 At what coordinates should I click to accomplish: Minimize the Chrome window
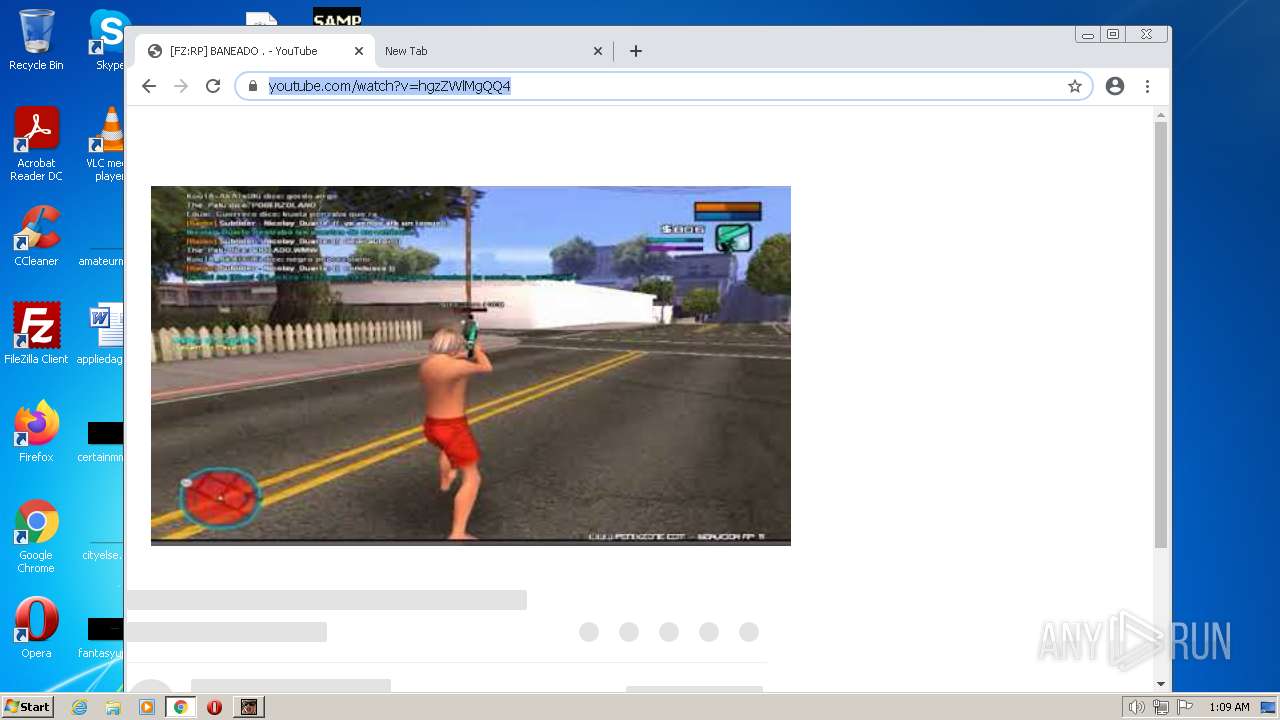tap(1088, 35)
